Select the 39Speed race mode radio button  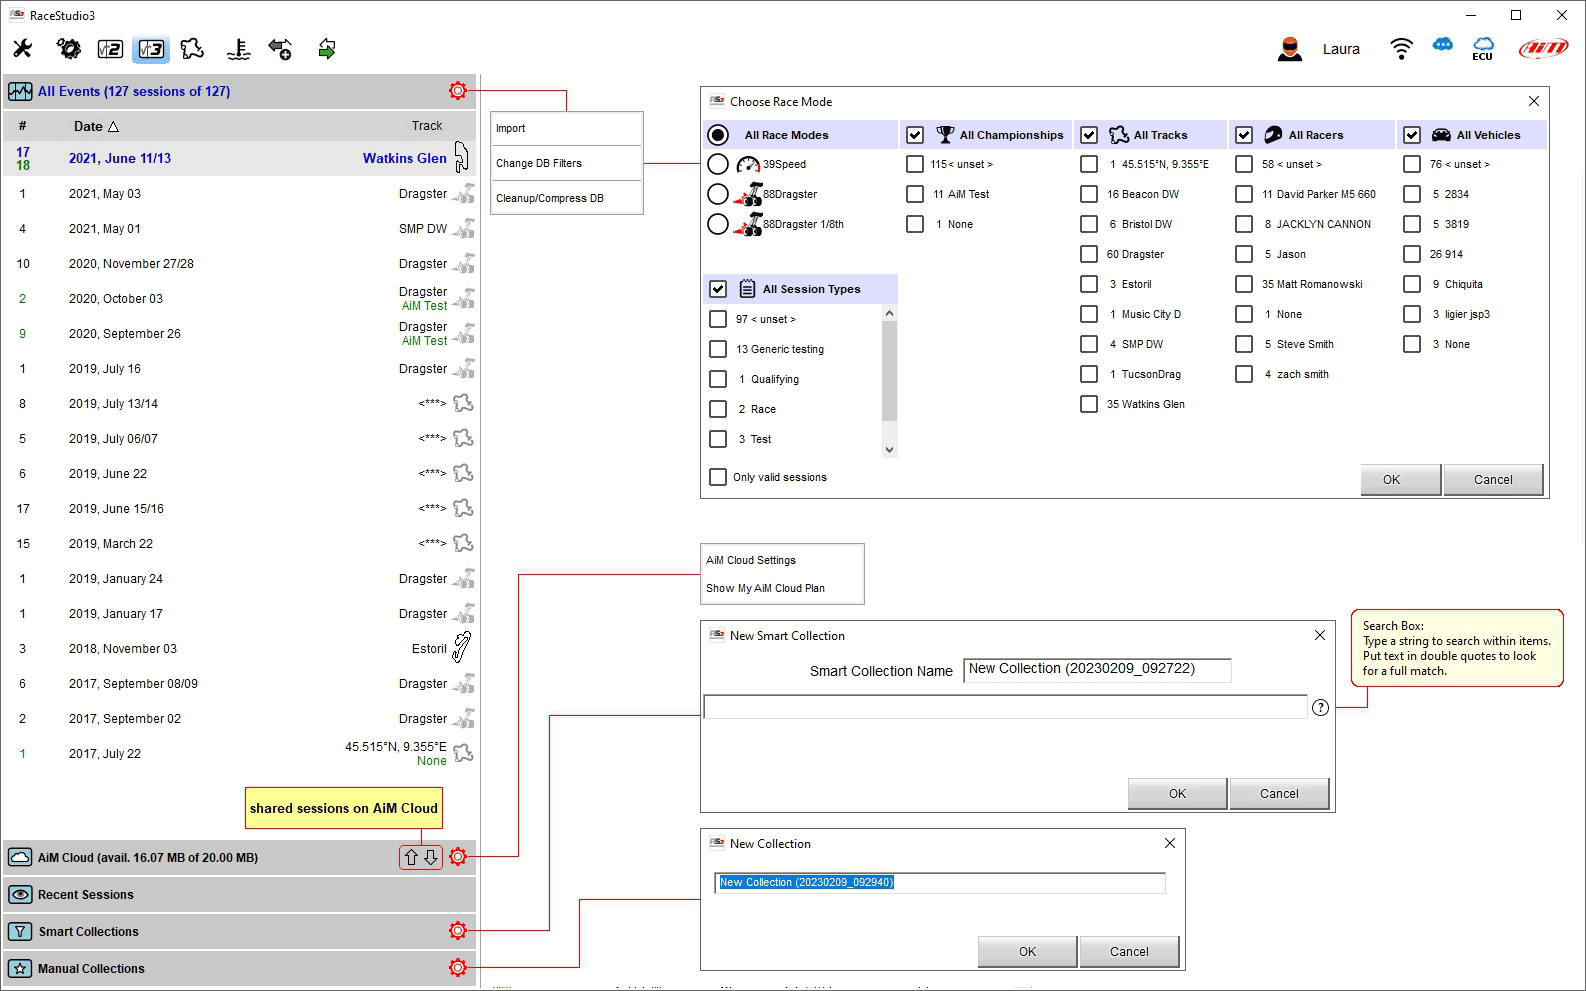(x=718, y=164)
